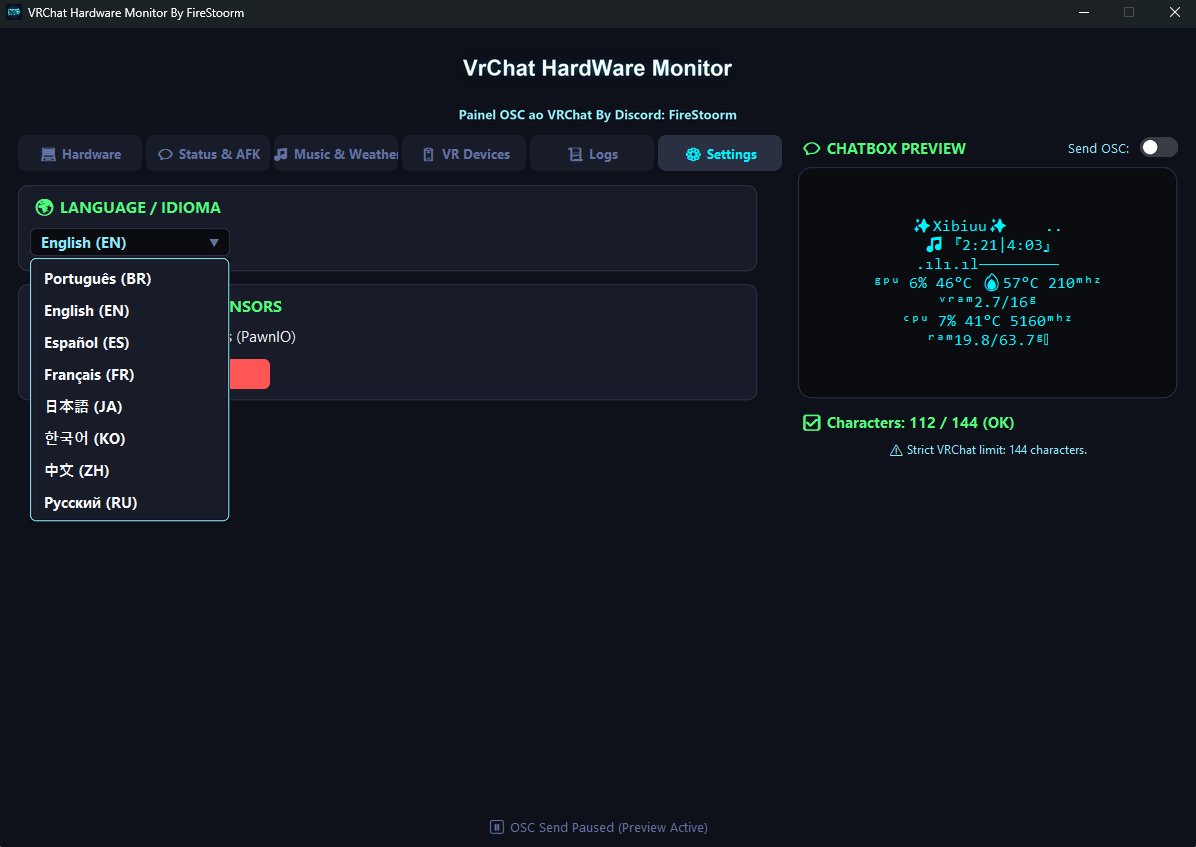Click the app icon in the title bar

click(x=14, y=12)
